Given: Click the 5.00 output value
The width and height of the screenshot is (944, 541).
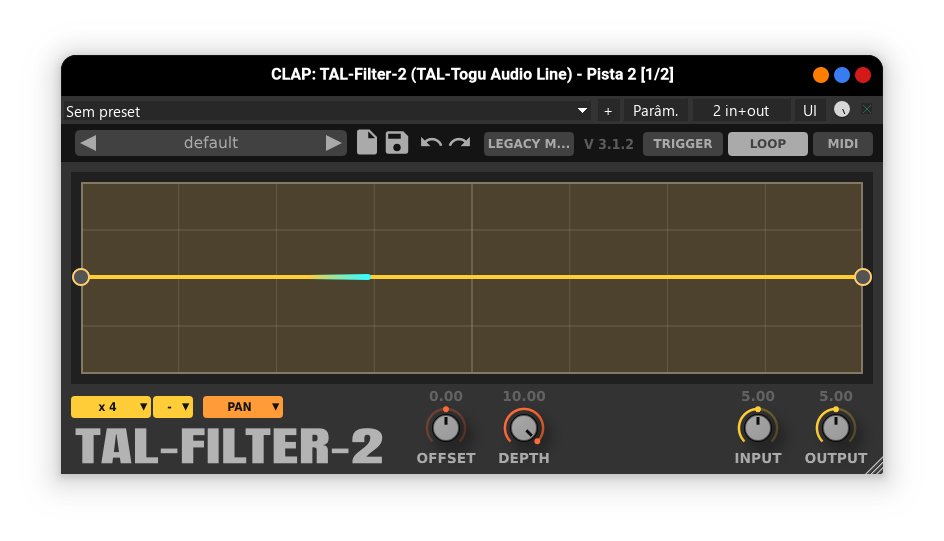Looking at the screenshot, I should click(x=836, y=396).
